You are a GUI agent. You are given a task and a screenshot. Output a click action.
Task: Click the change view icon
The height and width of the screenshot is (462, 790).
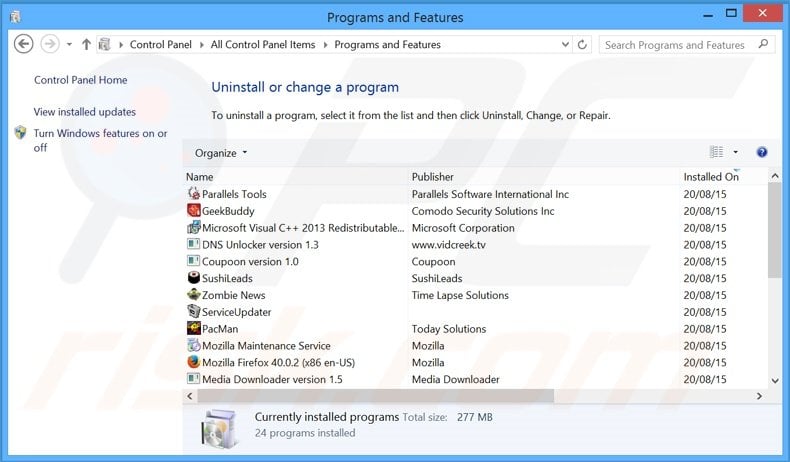716,152
